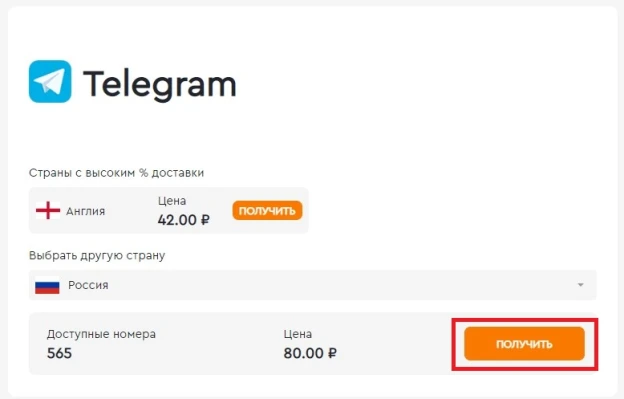Screen dimensions: 624x399
Task: Click the Доступные номера label
Action: click(x=101, y=334)
